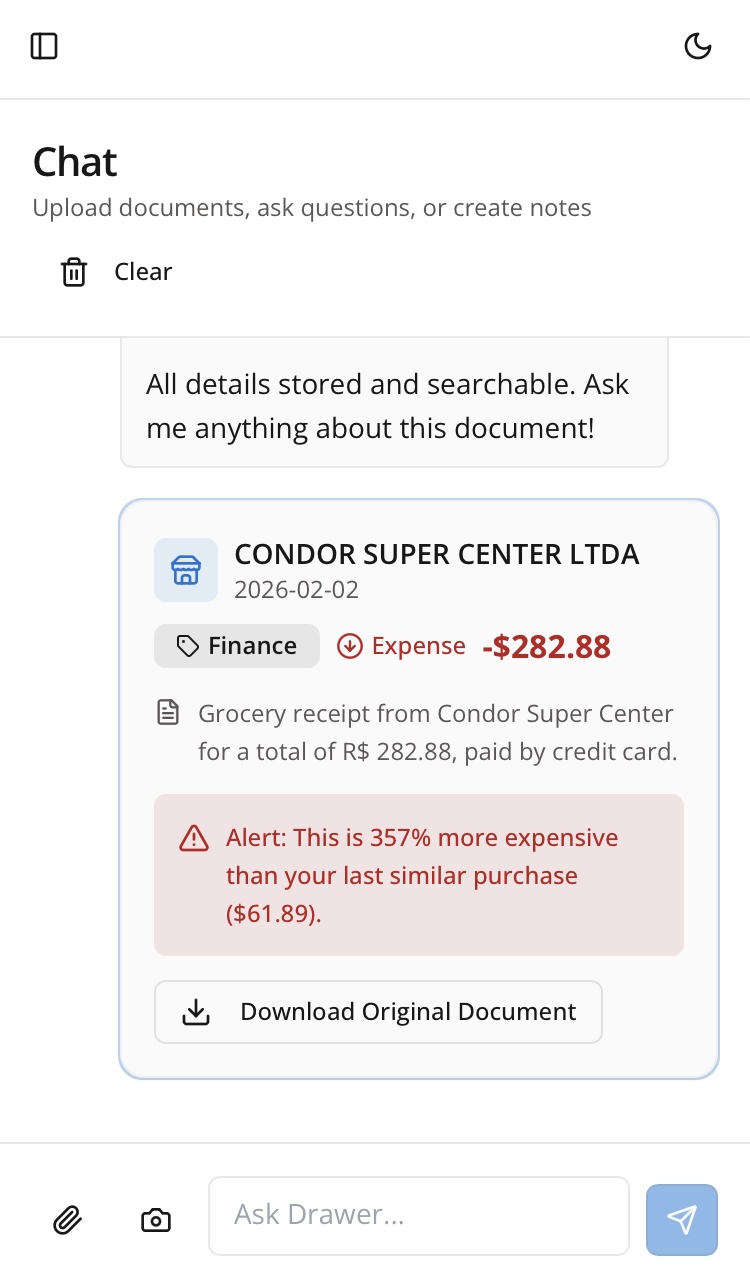Click the 2026-02-02 date label

296,589
